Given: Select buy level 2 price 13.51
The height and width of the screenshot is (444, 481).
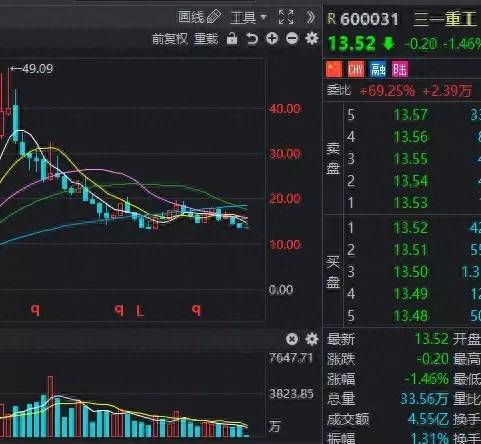Looking at the screenshot, I should [410, 250].
